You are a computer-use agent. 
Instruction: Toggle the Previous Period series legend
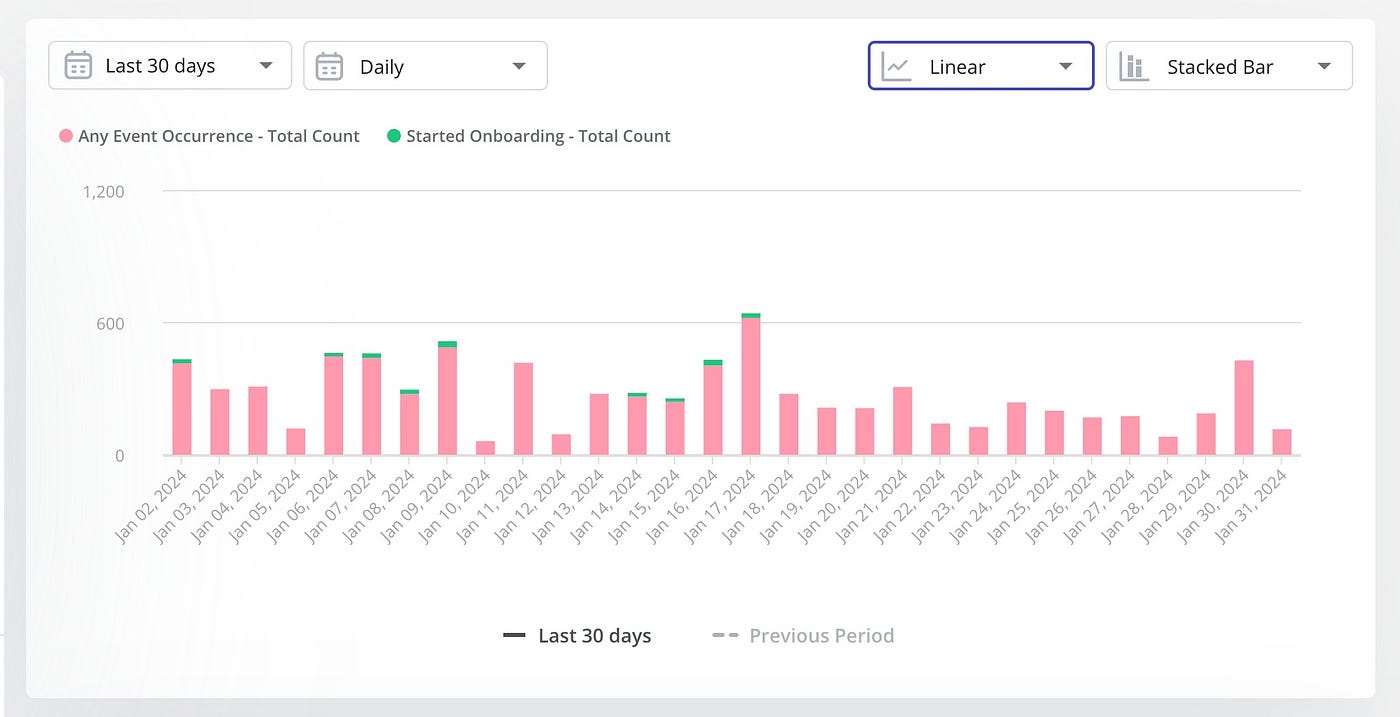pyautogui.click(x=803, y=635)
